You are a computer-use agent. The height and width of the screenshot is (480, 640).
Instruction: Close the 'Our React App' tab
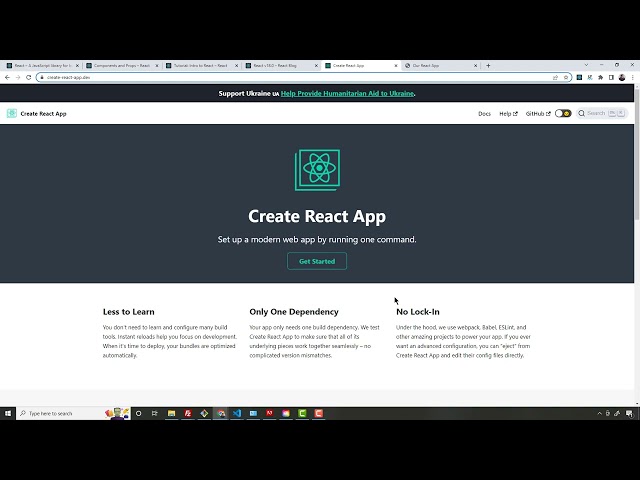coord(476,65)
